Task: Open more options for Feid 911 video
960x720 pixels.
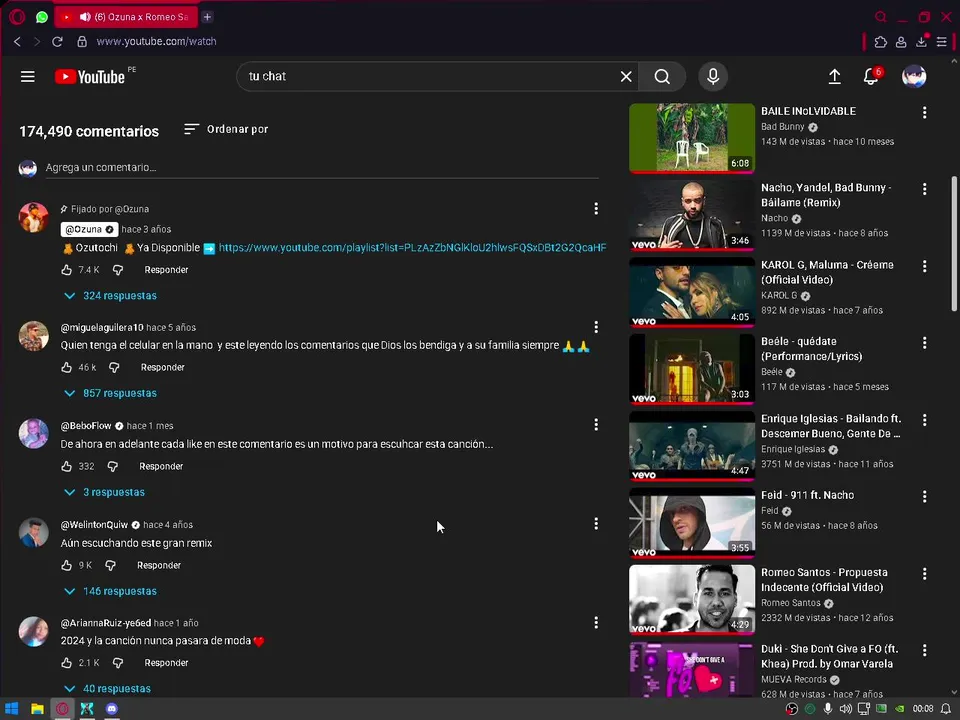Action: pyautogui.click(x=924, y=497)
